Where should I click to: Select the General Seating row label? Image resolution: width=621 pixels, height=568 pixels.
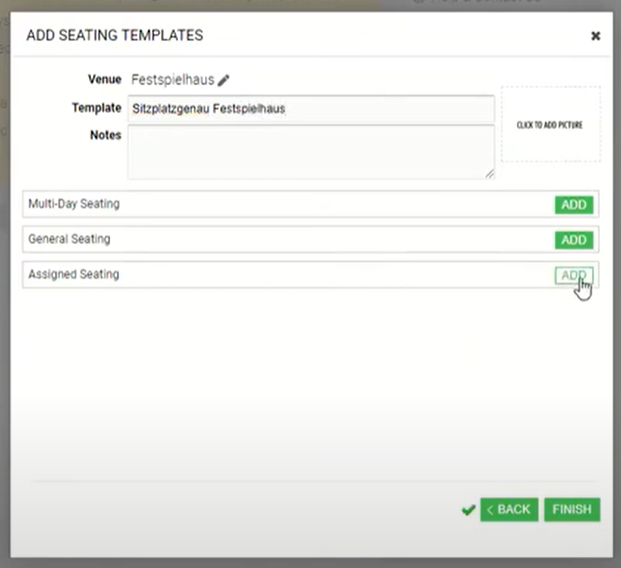click(69, 239)
